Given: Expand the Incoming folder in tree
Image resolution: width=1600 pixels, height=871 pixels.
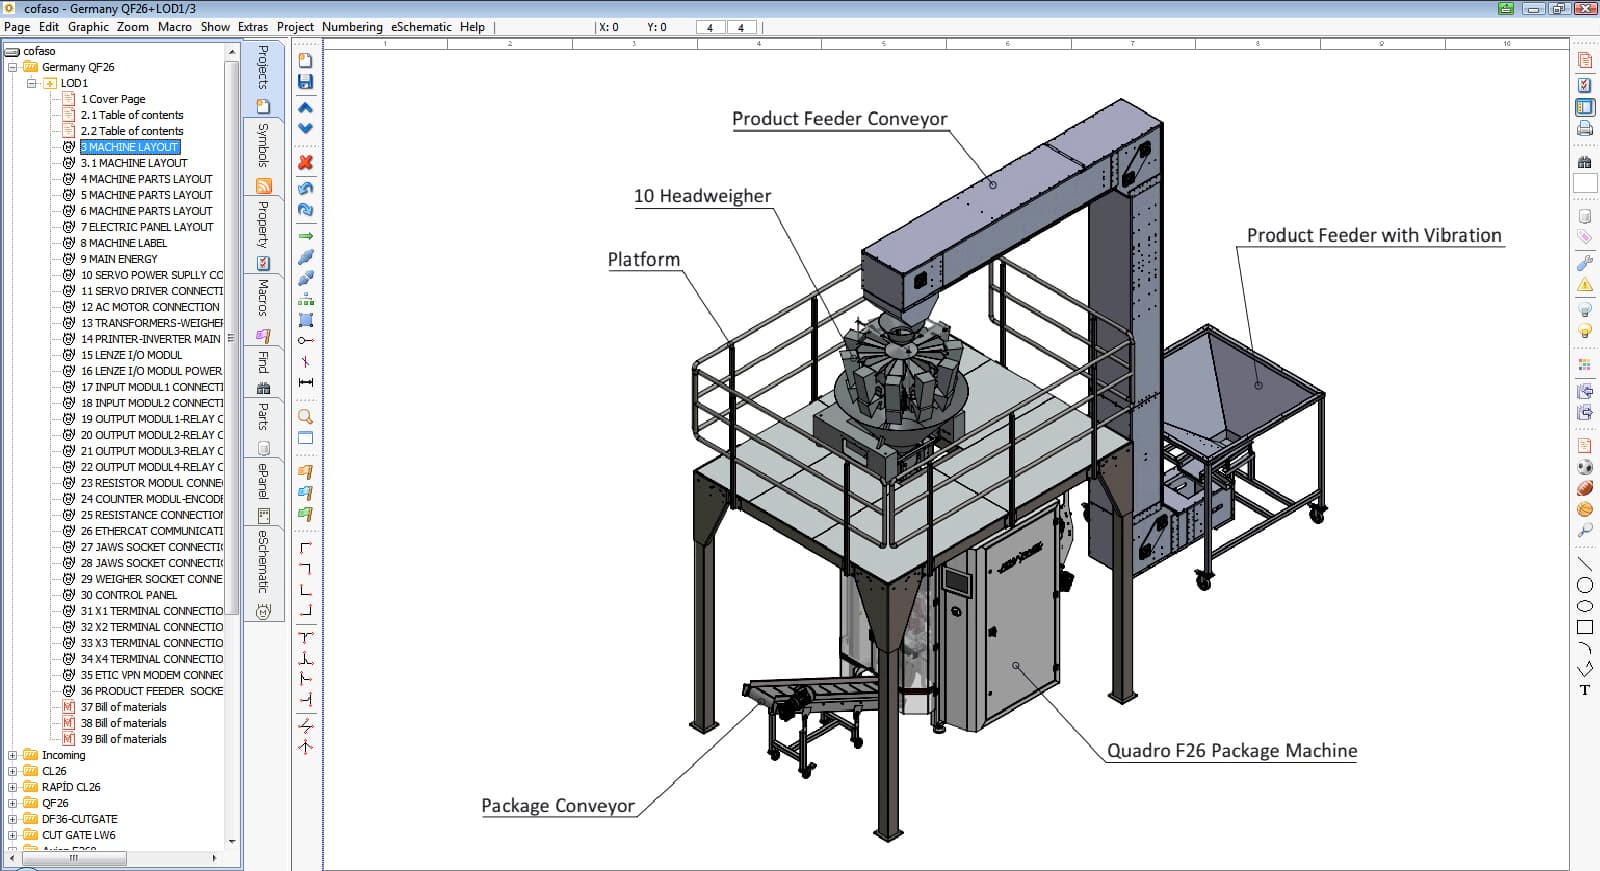Looking at the screenshot, I should click(x=13, y=755).
